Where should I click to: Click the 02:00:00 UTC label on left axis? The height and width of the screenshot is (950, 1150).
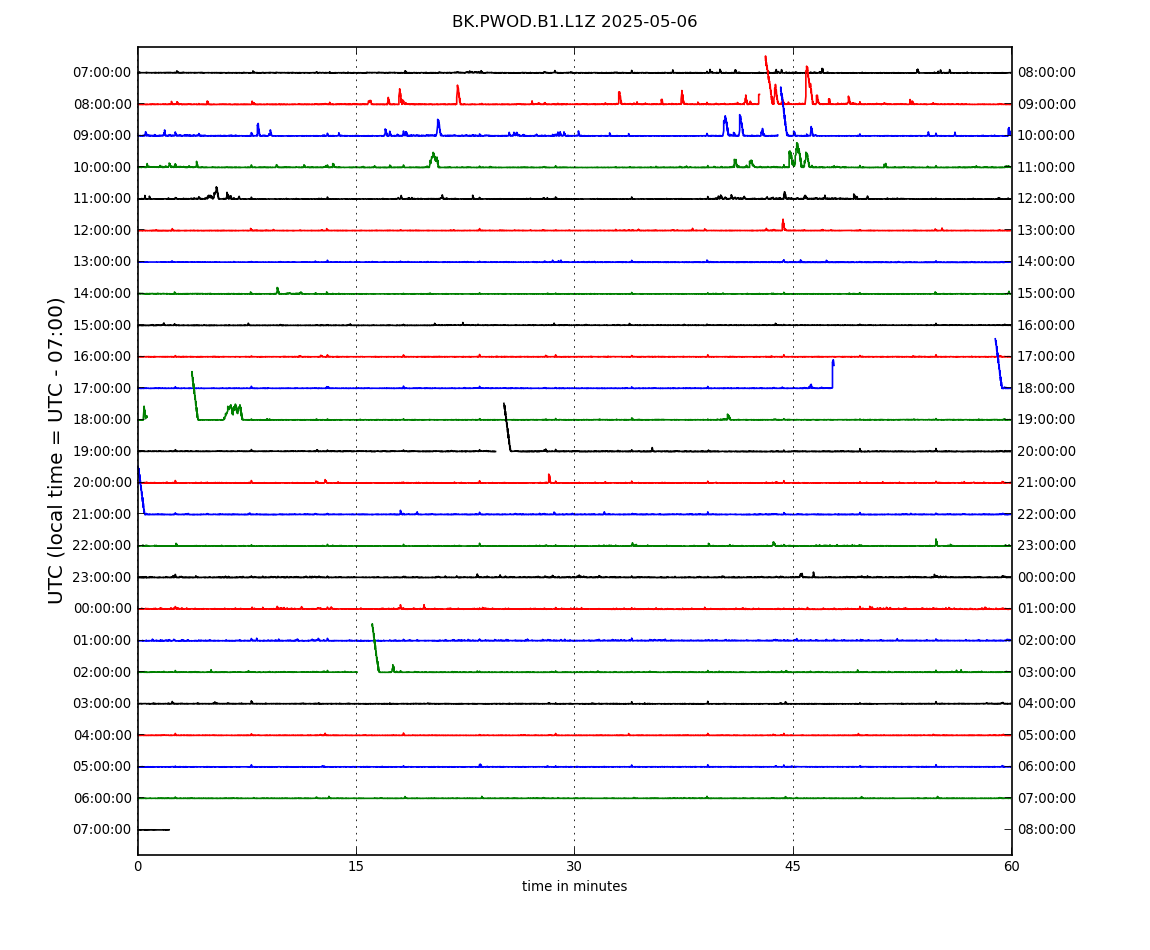pos(102,672)
